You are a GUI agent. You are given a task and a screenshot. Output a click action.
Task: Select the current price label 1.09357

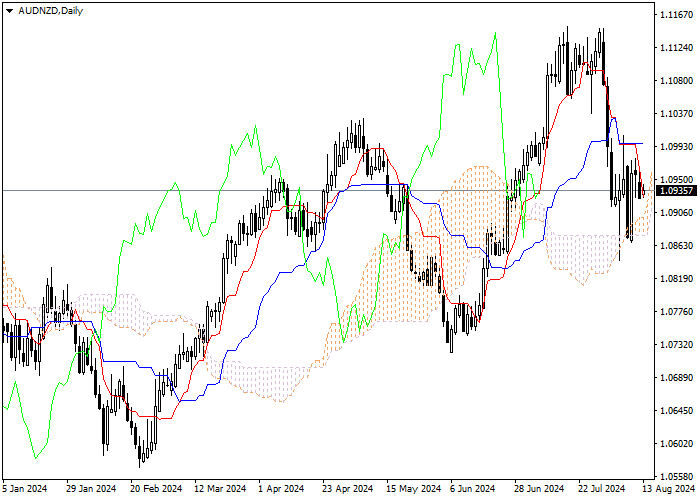[x=678, y=191]
